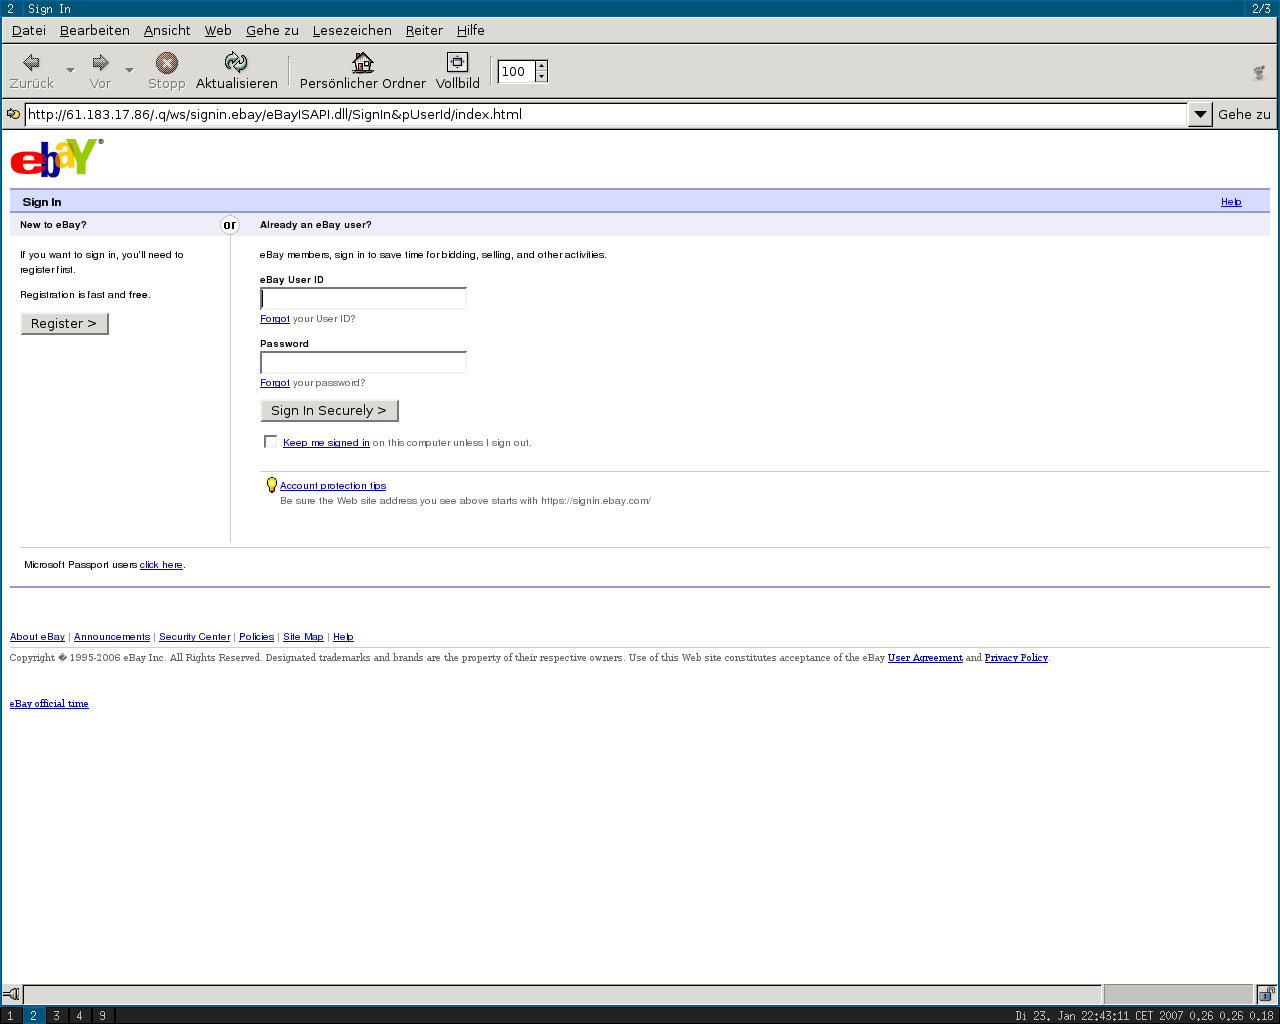Screen dimensions: 1280x1024
Task: Check the Keep me signed in checkbox
Action: tap(270, 441)
